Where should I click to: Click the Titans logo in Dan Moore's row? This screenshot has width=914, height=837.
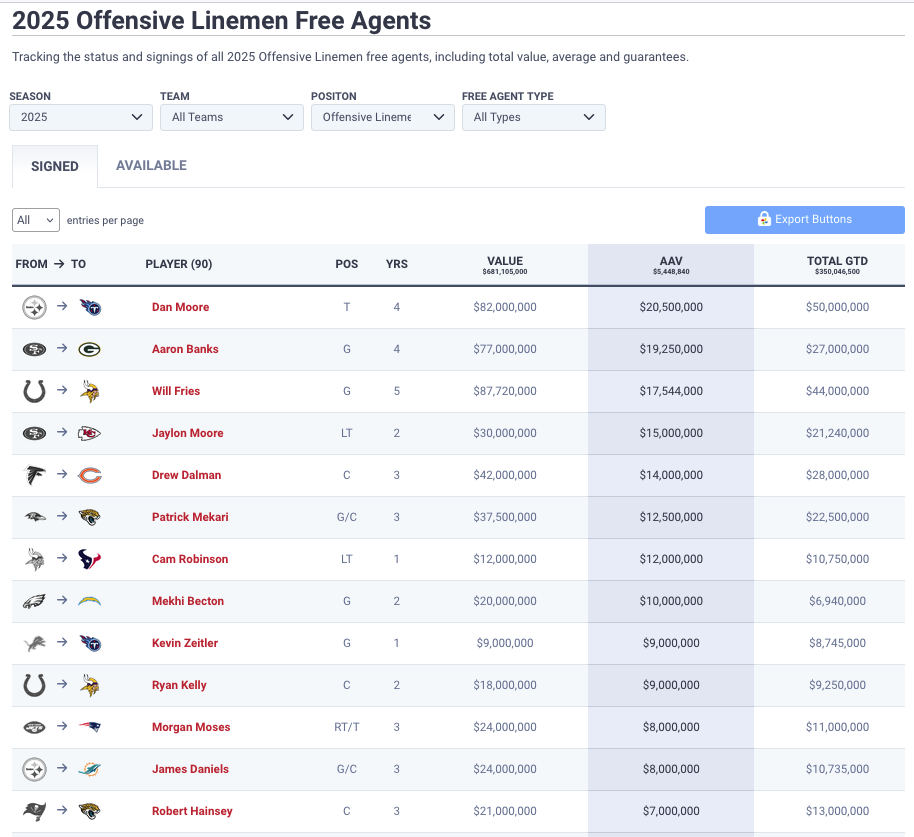click(90, 307)
